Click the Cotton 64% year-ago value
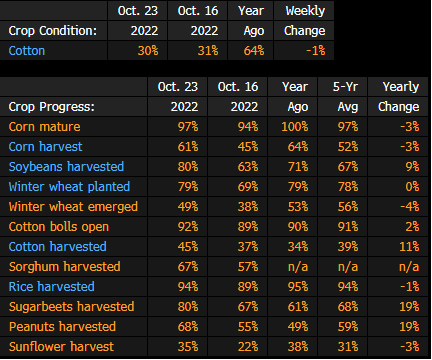The height and width of the screenshot is (360, 432). pos(254,51)
